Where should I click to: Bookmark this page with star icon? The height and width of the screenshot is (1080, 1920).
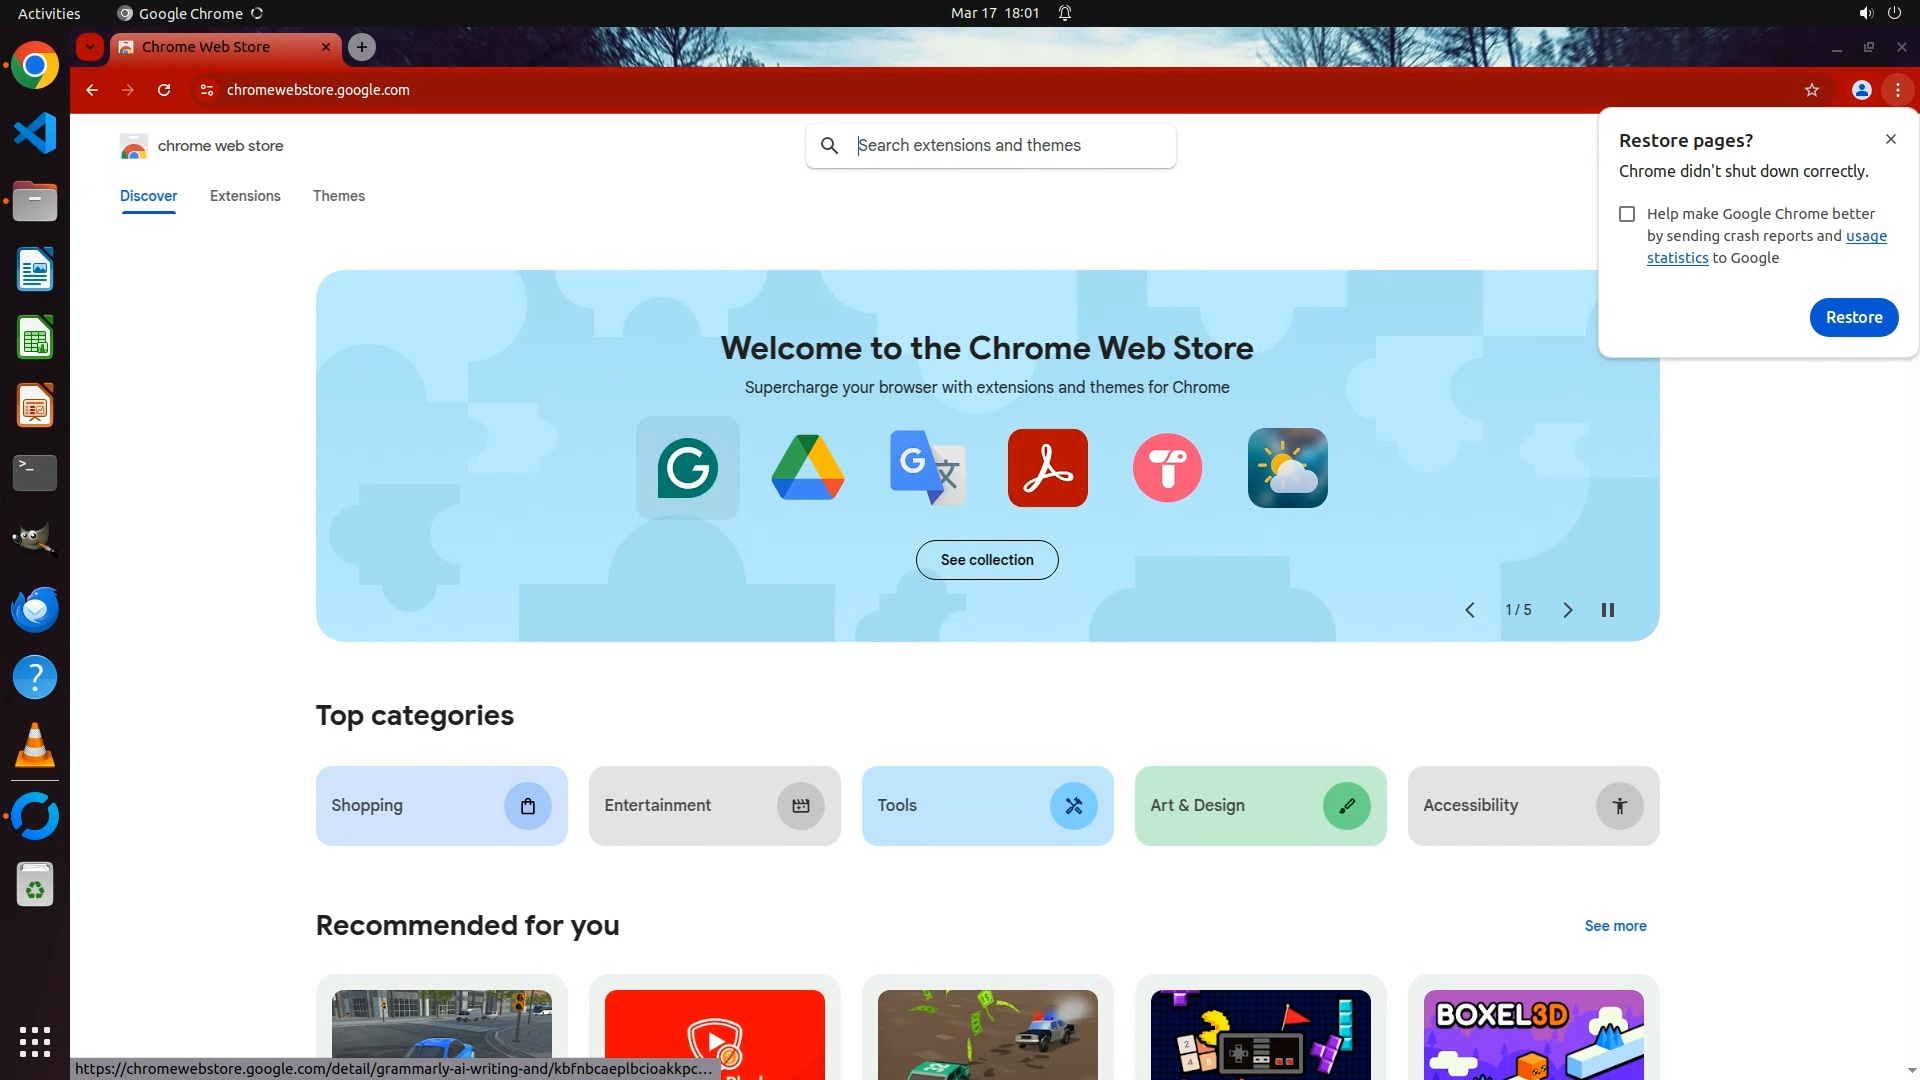pyautogui.click(x=1811, y=90)
